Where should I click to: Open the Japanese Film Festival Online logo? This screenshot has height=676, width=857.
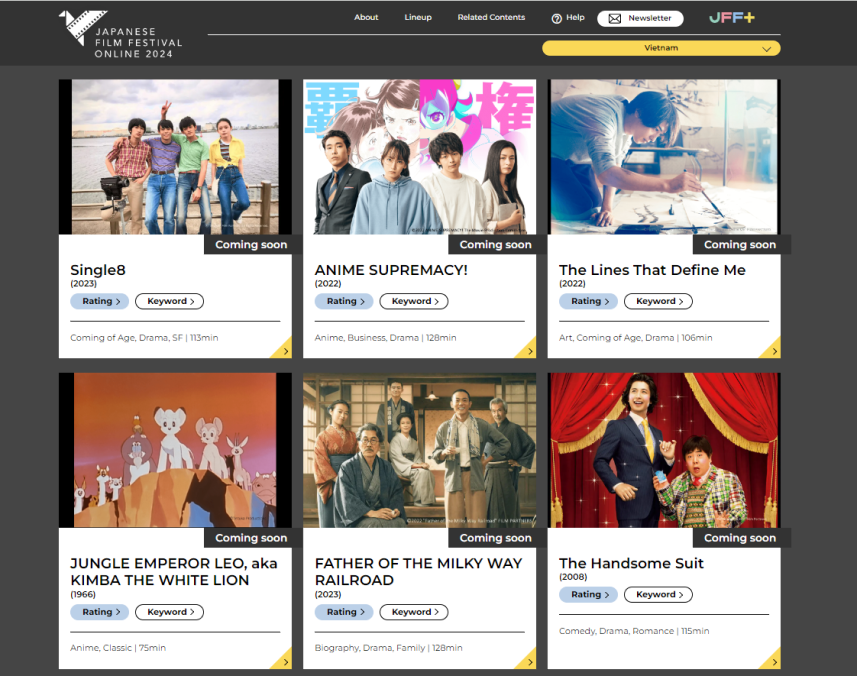coord(121,34)
